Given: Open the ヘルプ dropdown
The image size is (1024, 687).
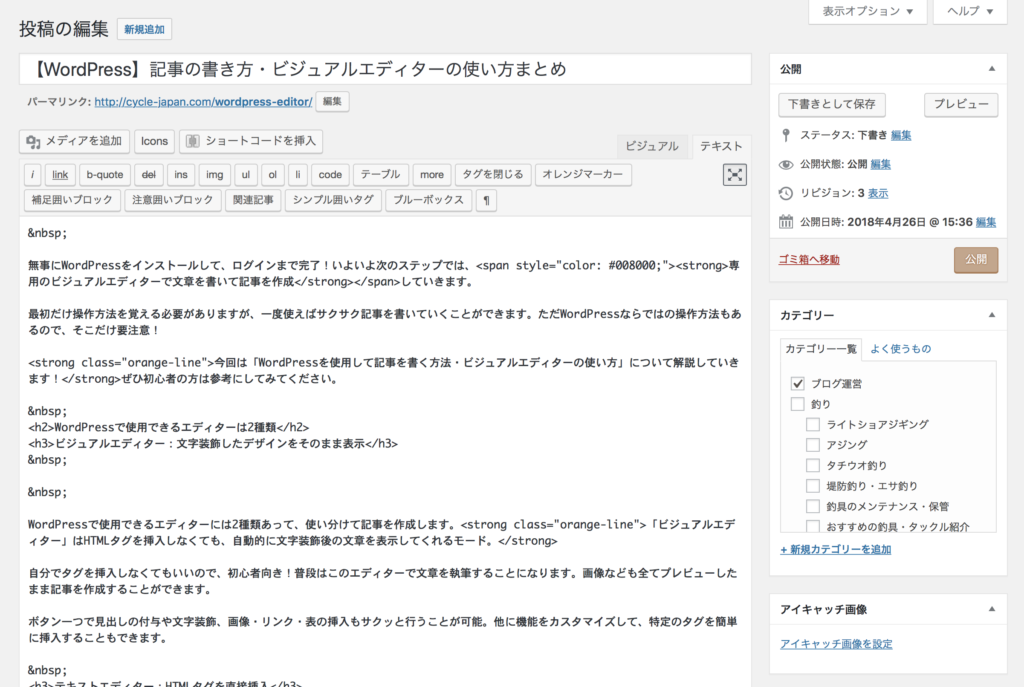Looking at the screenshot, I should tap(970, 11).
